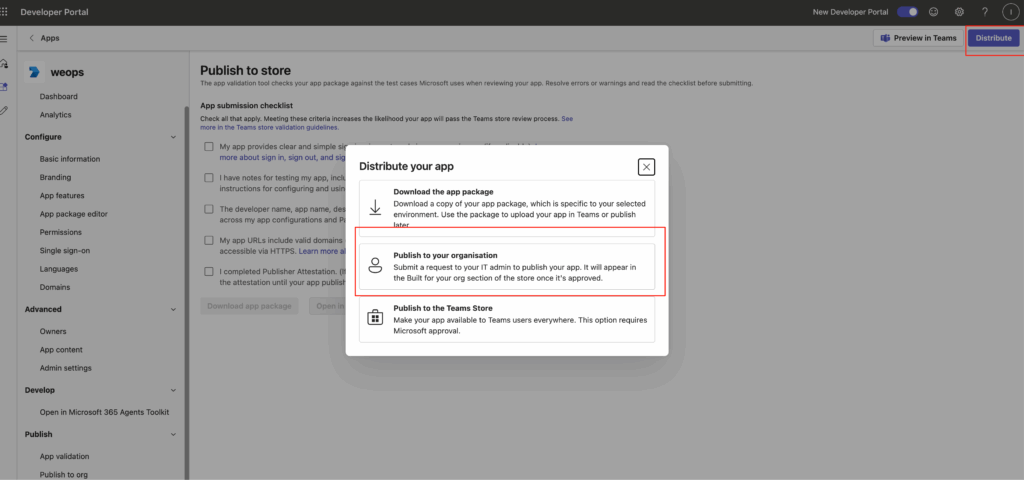
Task: Open Admin settings
Action: tap(65, 368)
